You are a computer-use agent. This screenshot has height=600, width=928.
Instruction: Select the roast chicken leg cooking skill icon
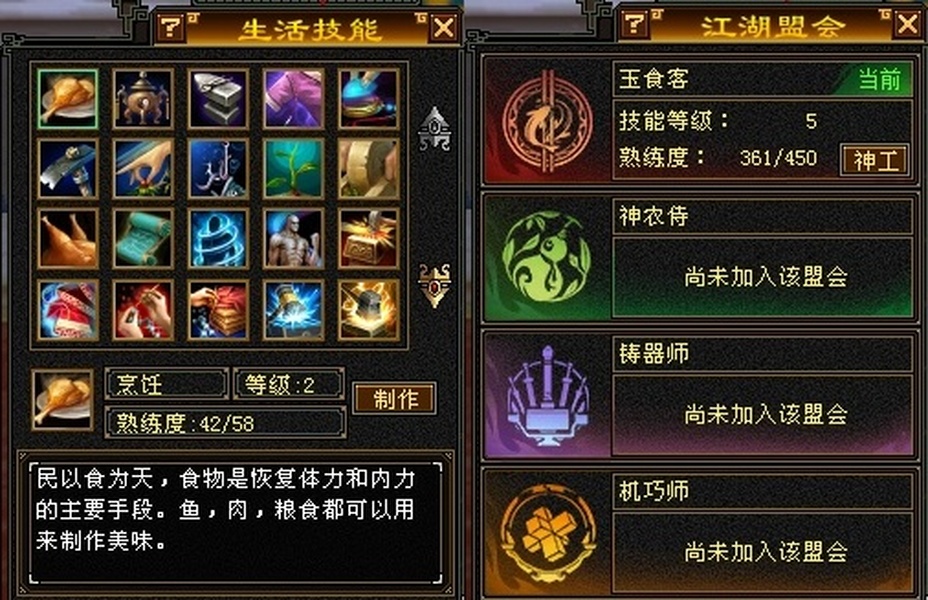tap(67, 99)
